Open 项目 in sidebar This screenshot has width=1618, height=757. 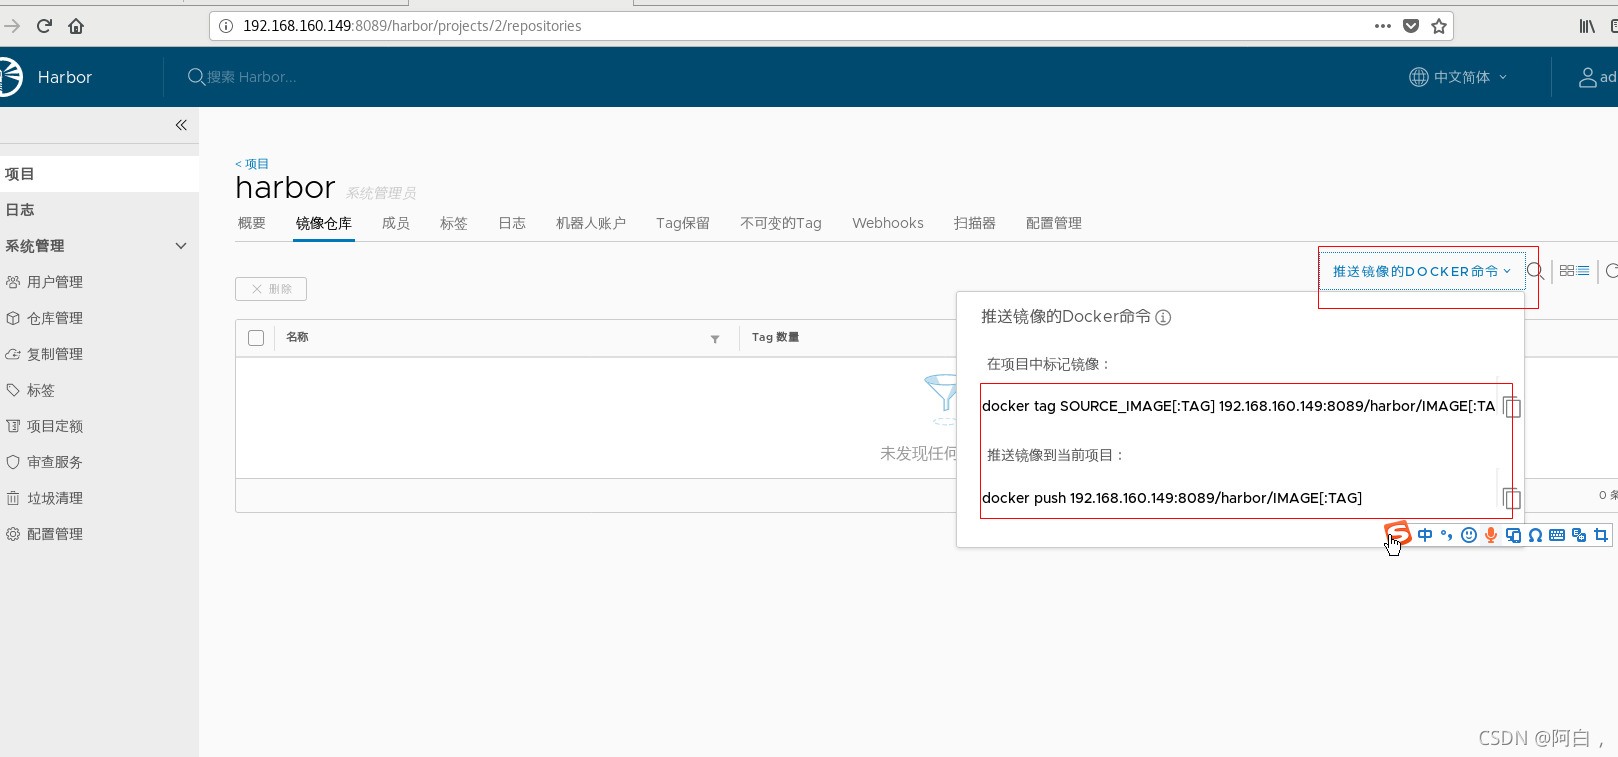[x=99, y=174]
